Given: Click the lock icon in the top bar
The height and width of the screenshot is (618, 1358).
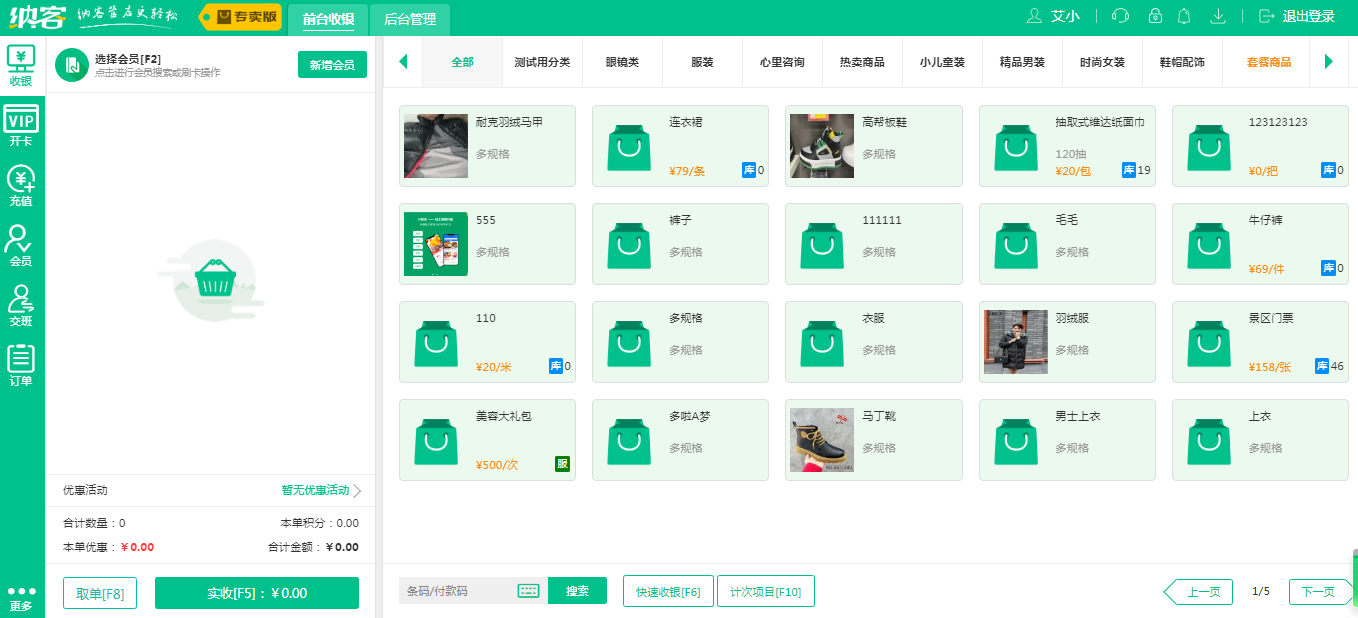Looking at the screenshot, I should [1153, 17].
